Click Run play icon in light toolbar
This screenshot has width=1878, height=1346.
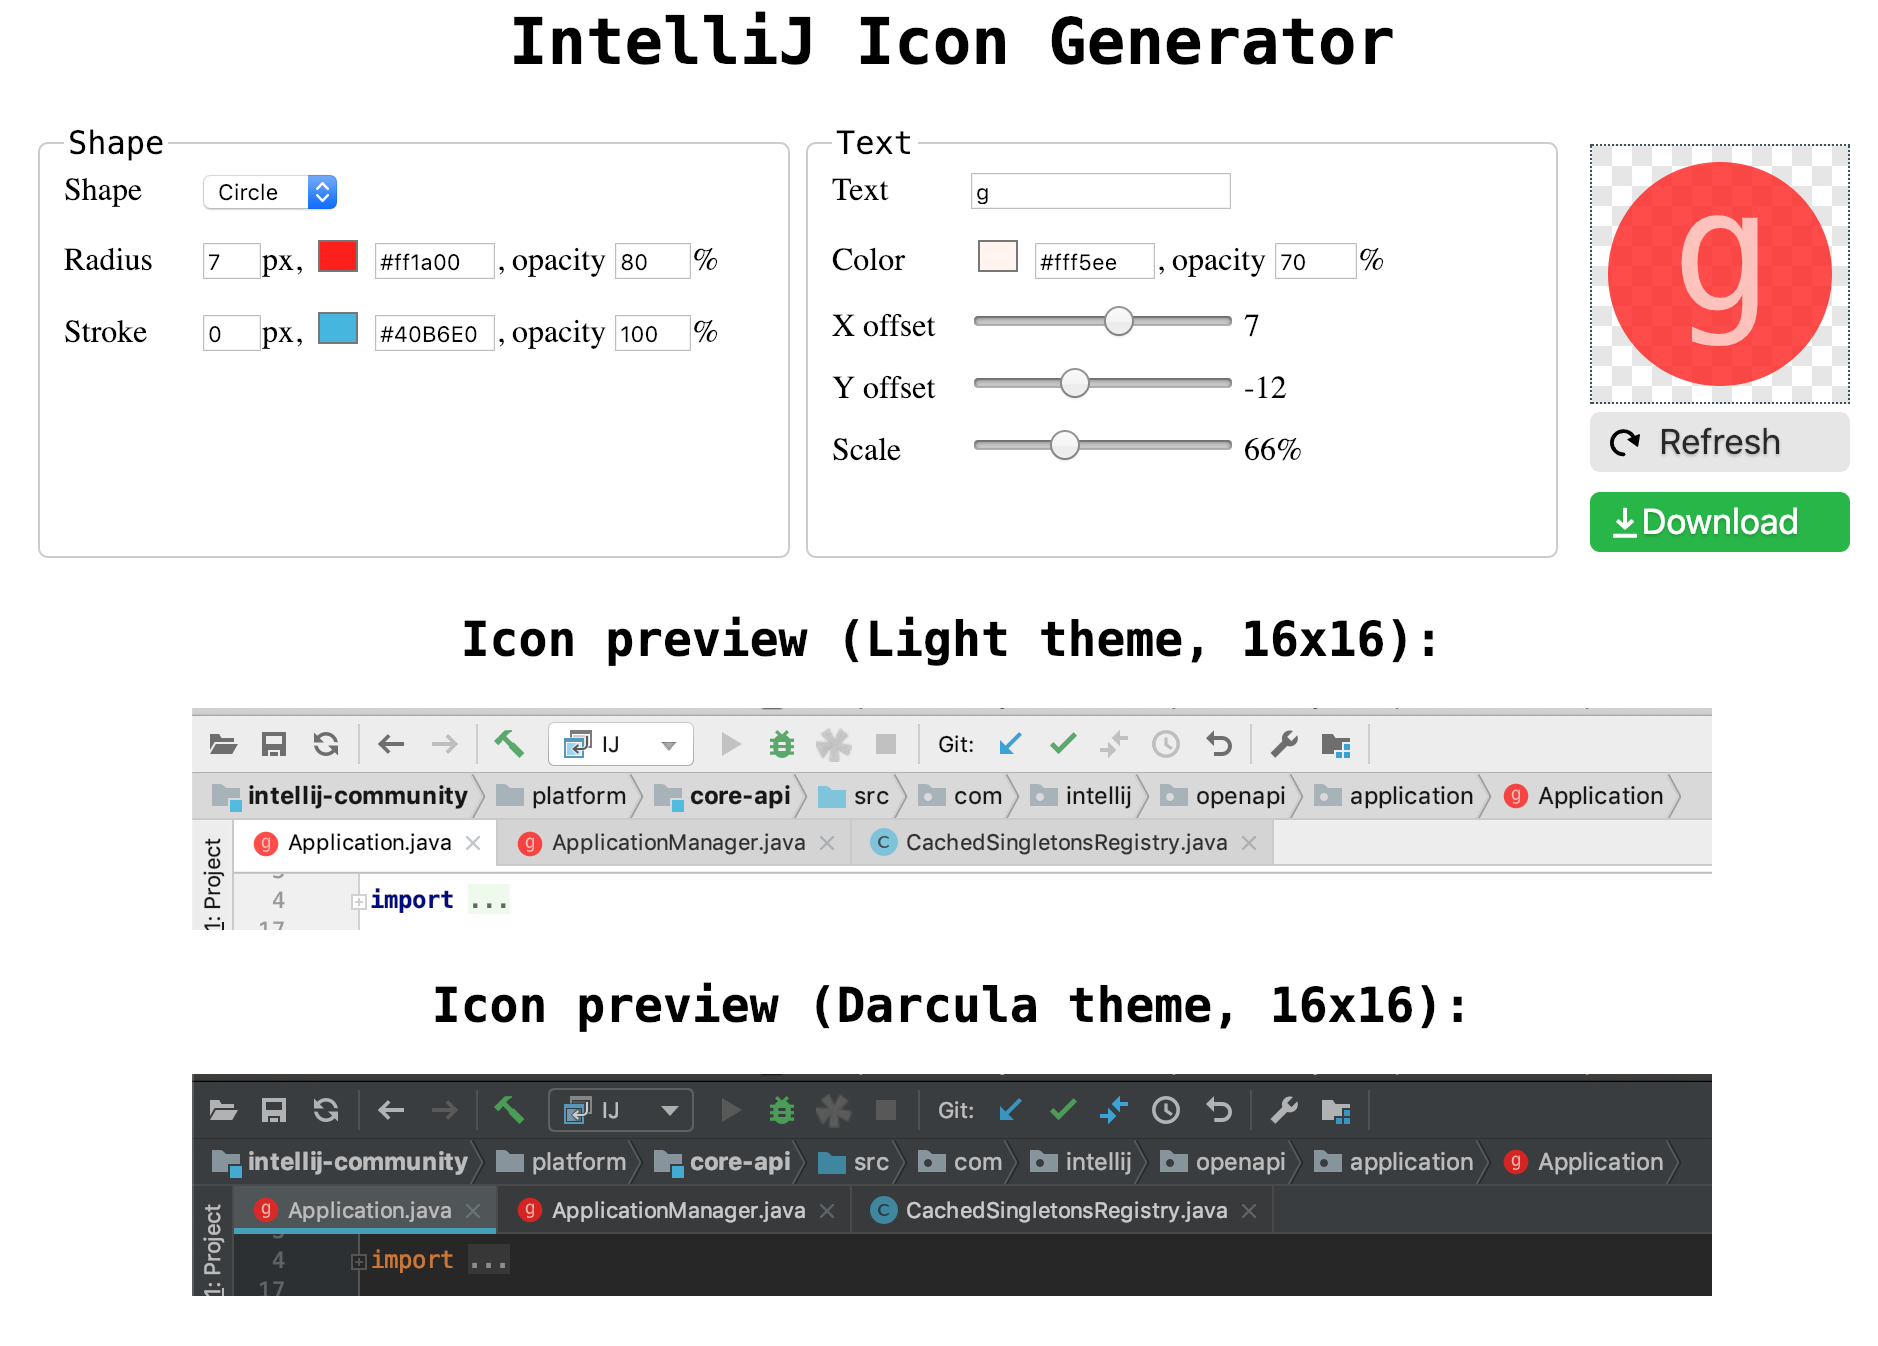(x=731, y=744)
